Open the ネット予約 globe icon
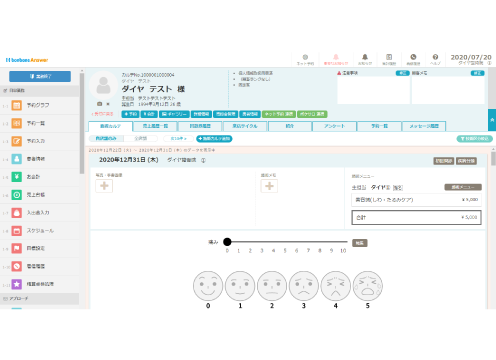The height and width of the screenshot is (360, 496). click(305, 57)
